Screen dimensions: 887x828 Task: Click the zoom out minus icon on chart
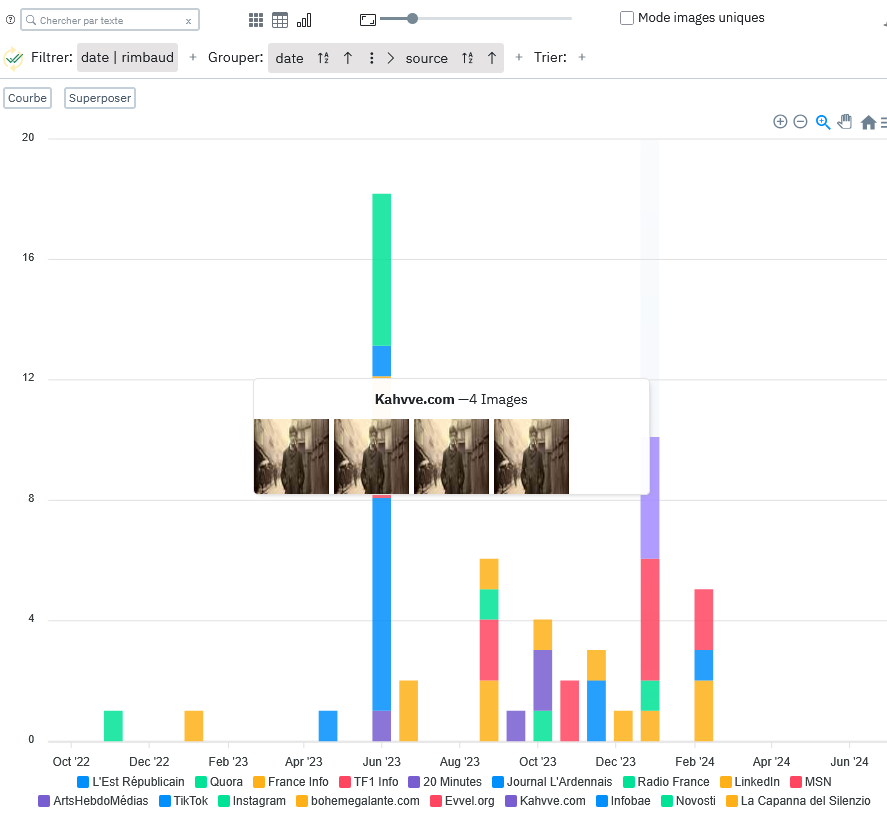[800, 122]
